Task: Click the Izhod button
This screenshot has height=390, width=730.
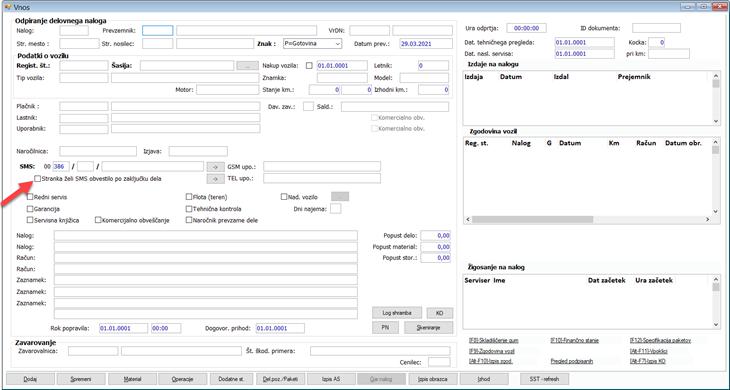Action: tap(484, 379)
